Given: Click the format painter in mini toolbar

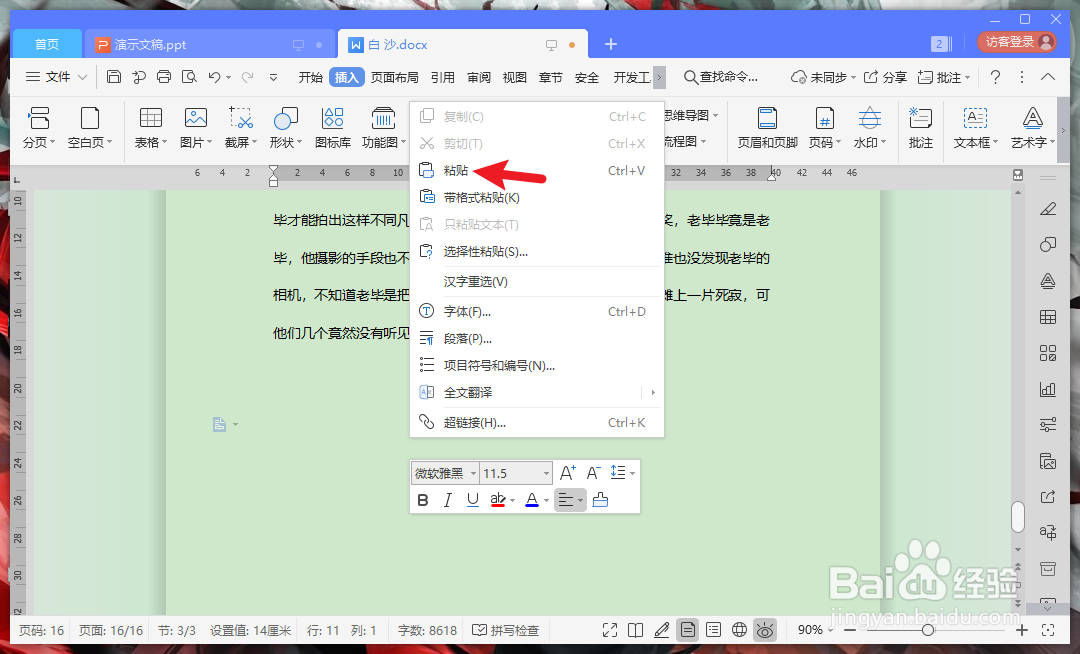Looking at the screenshot, I should 600,500.
